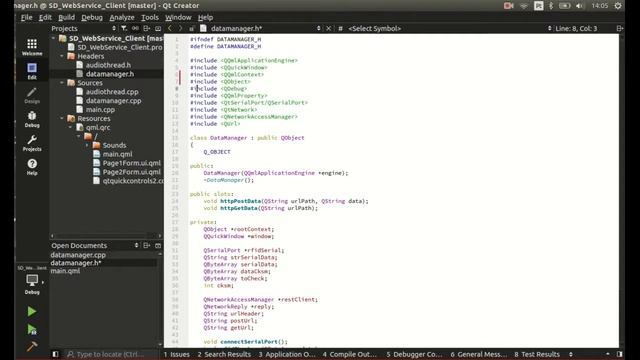The image size is (640, 360).
Task: Show the Compile Output pane
Action: [x=349, y=354]
